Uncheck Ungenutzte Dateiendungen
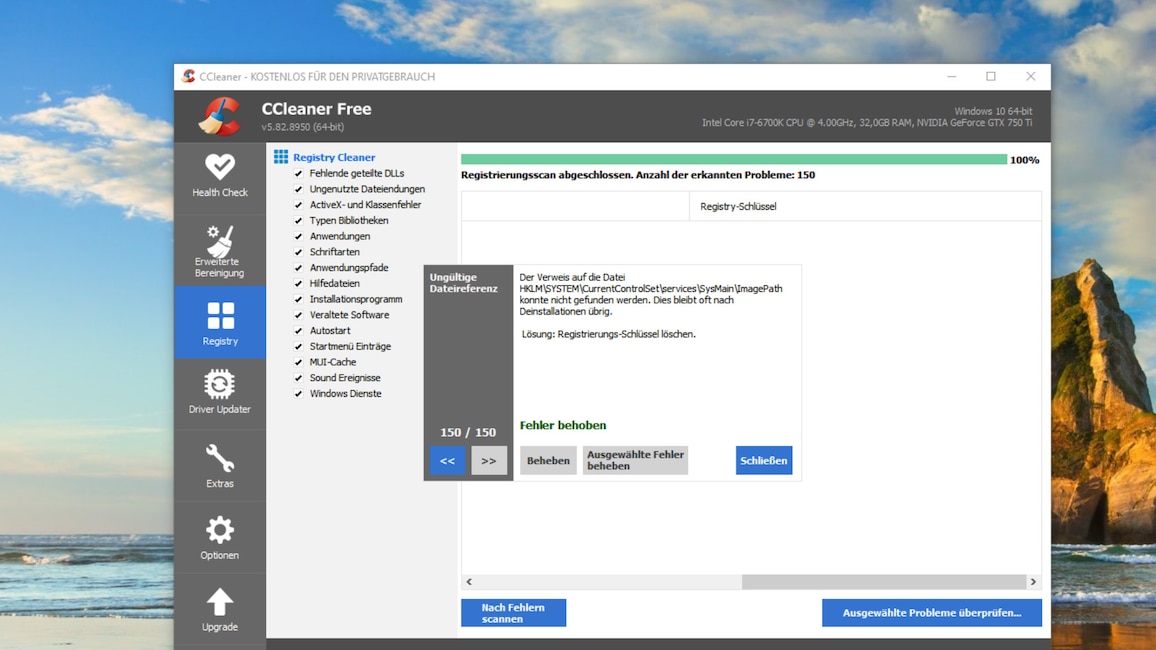The image size is (1156, 650). pos(299,189)
